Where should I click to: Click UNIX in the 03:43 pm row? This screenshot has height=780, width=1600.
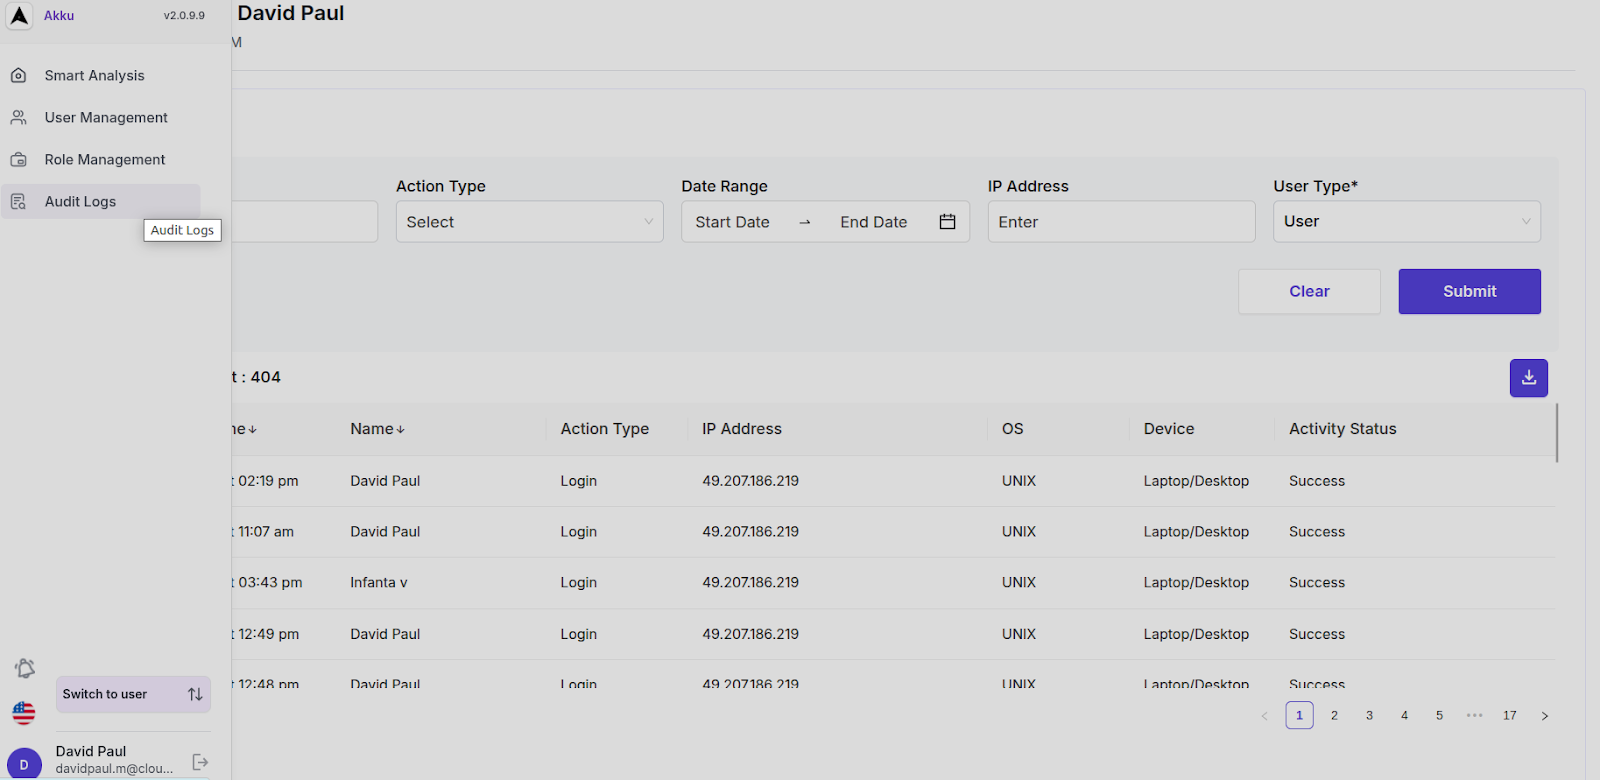tap(1019, 583)
